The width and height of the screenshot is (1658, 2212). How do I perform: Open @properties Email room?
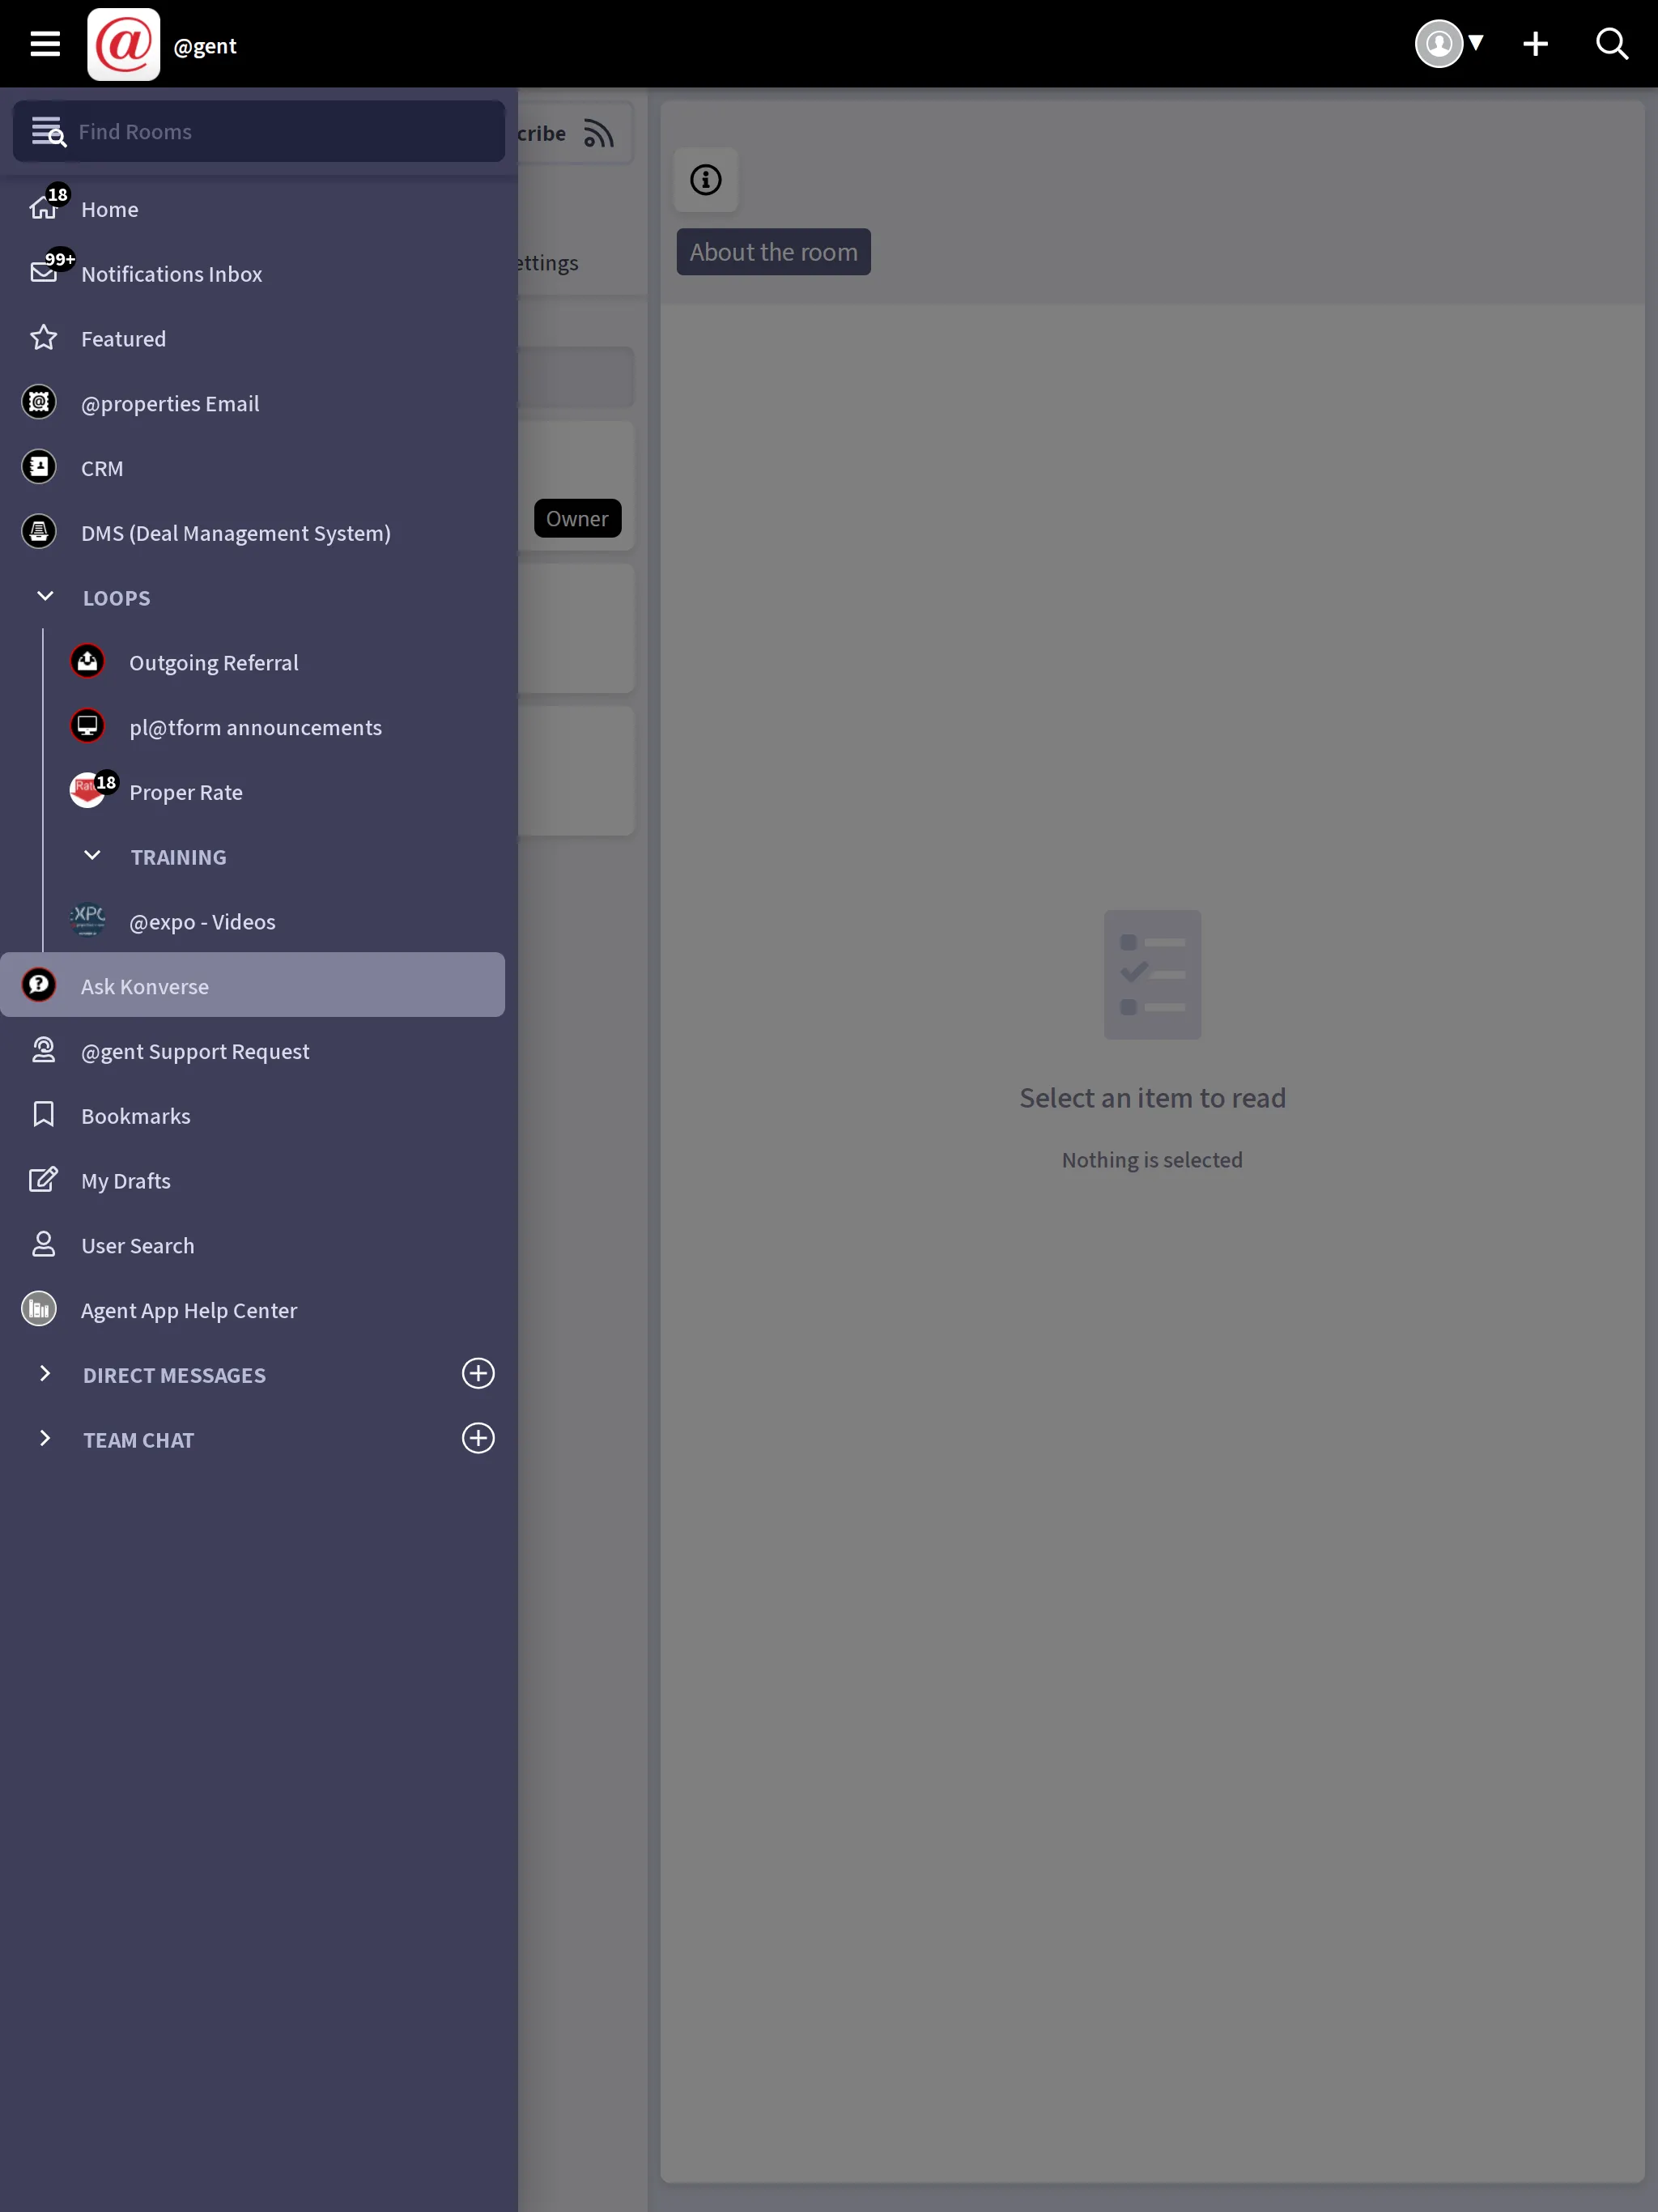(x=252, y=403)
